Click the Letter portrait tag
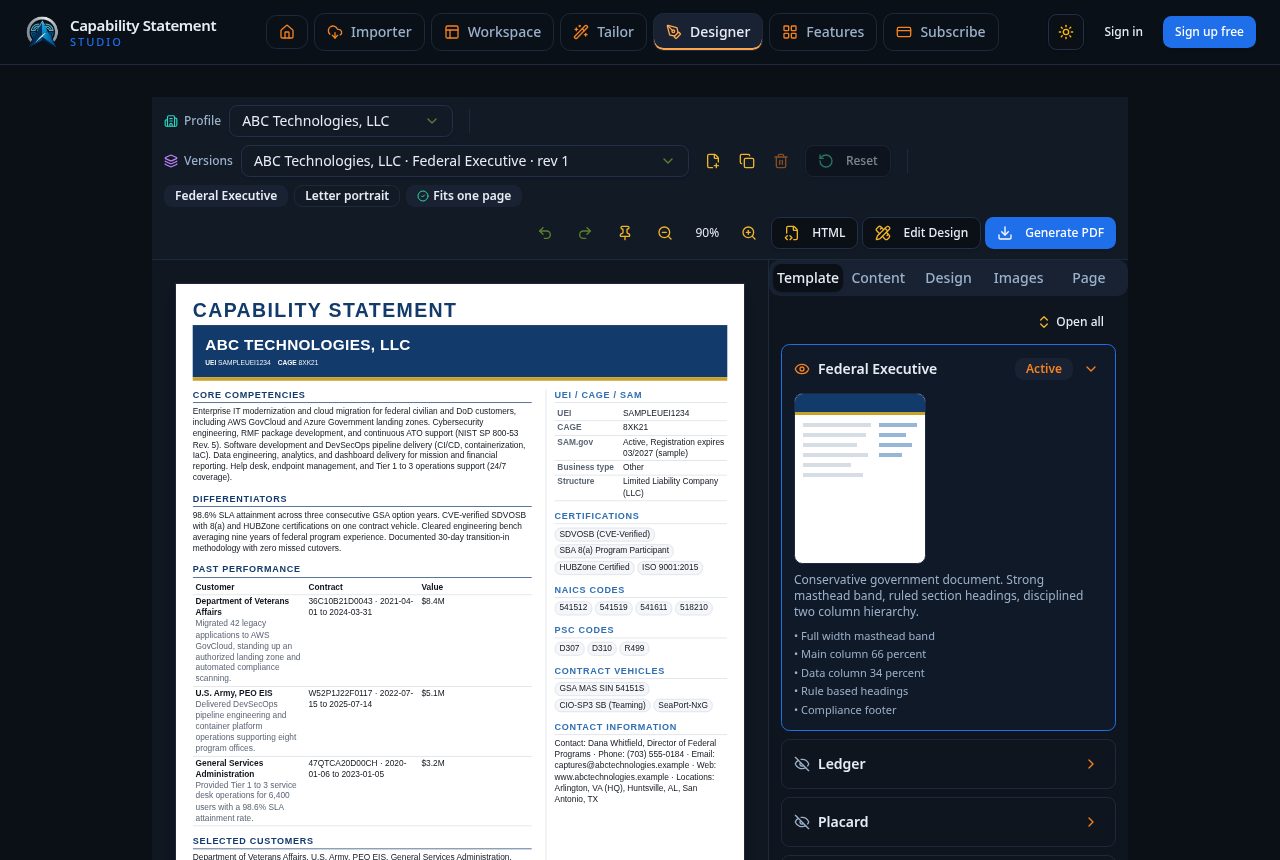Image resolution: width=1280 pixels, height=860 pixels. 347,196
